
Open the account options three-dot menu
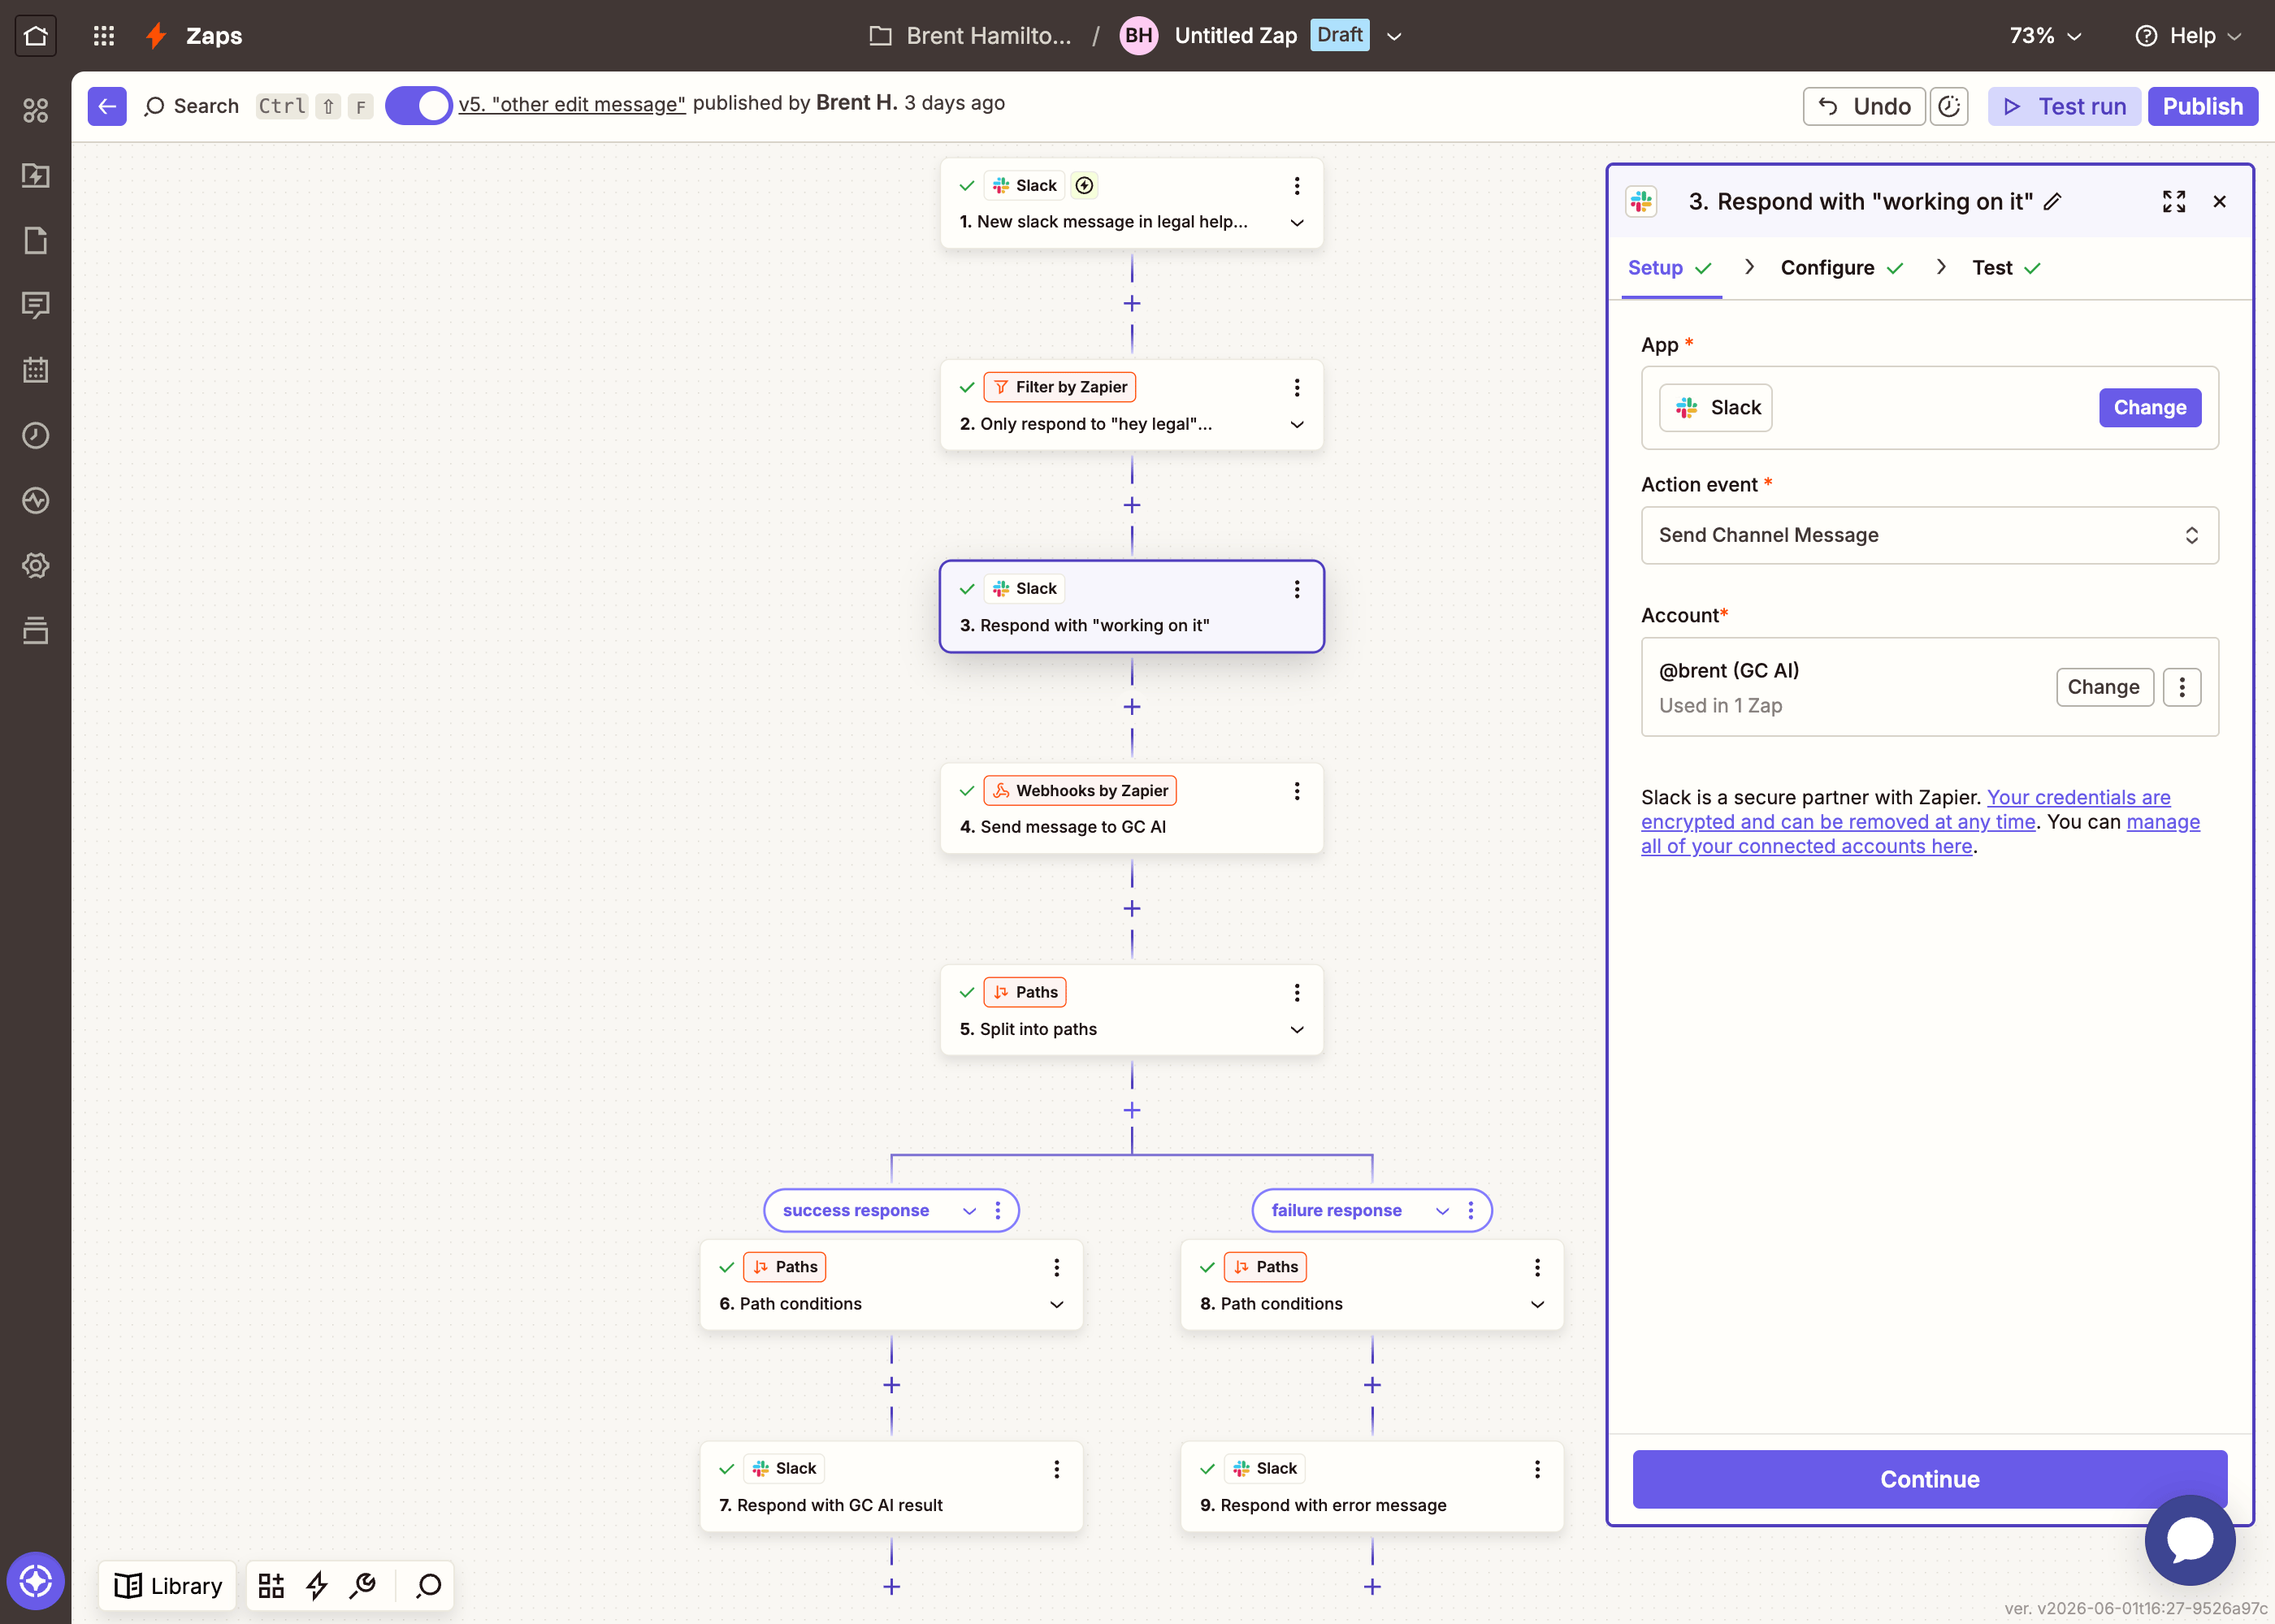click(x=2182, y=687)
